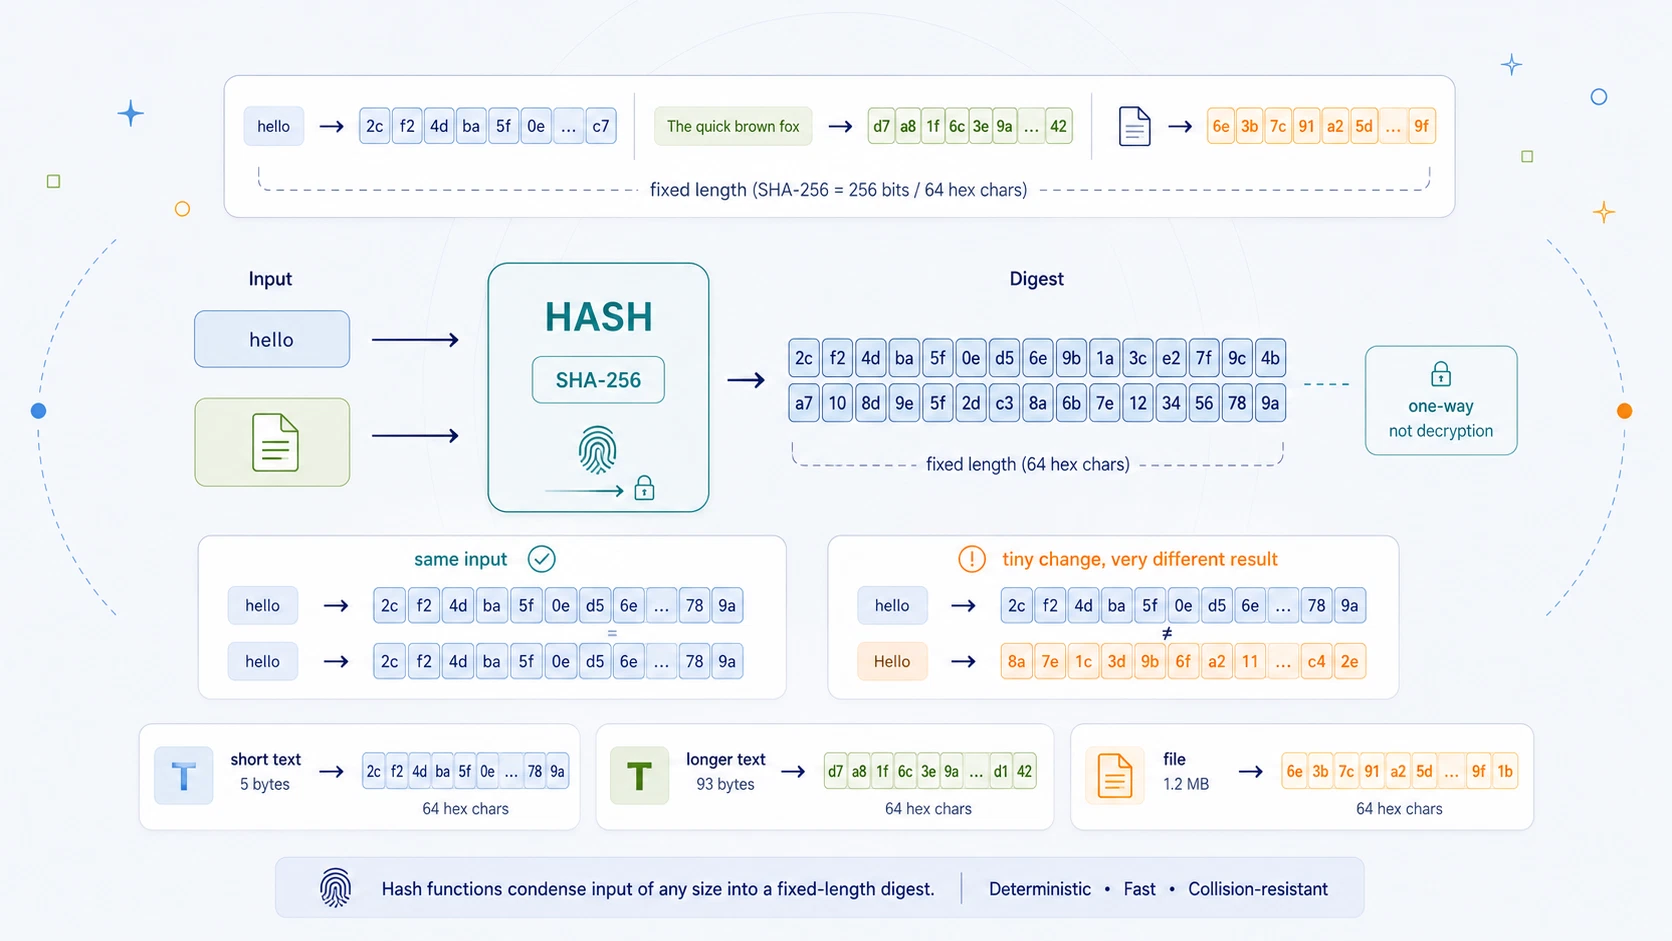Viewport: 1672px width, 941px height.
Task: Click the 'The quick brown fox' chip
Action: pos(733,126)
